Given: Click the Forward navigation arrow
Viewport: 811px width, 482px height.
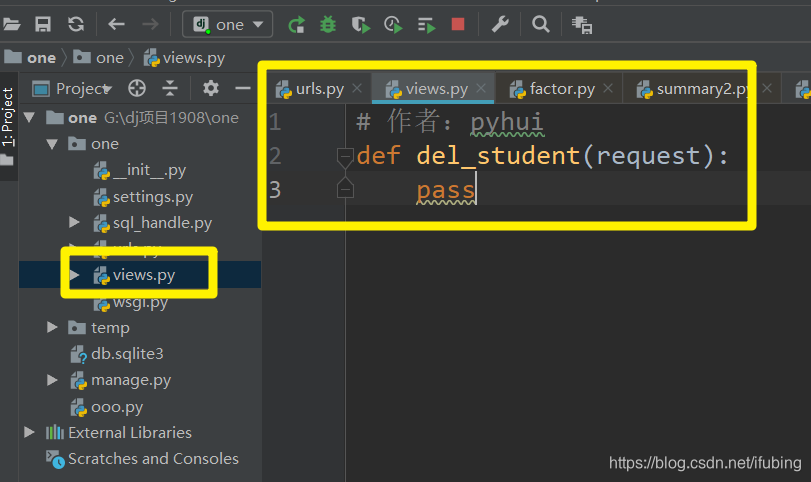Looking at the screenshot, I should click(151, 24).
